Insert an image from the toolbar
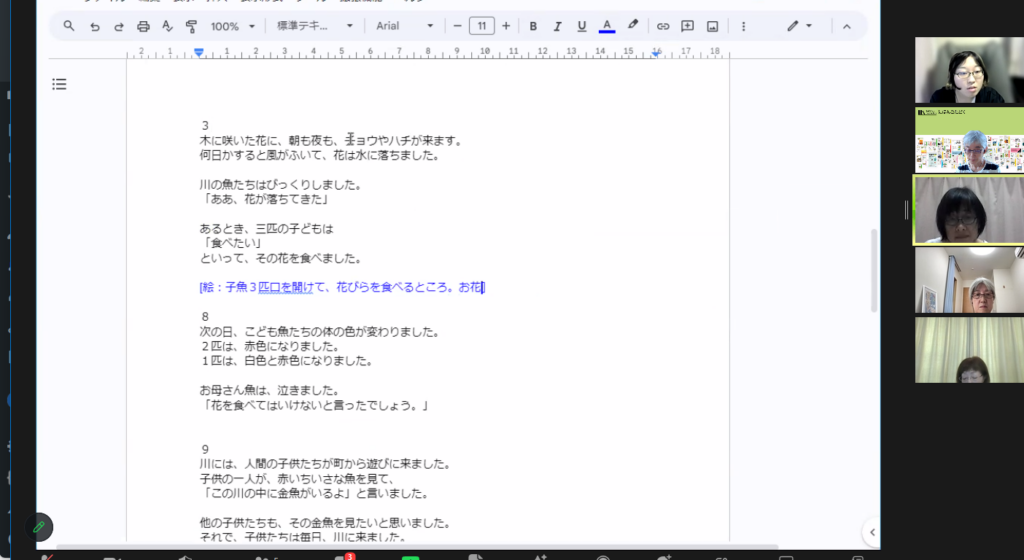Image resolution: width=1024 pixels, height=560 pixels. tap(712, 26)
